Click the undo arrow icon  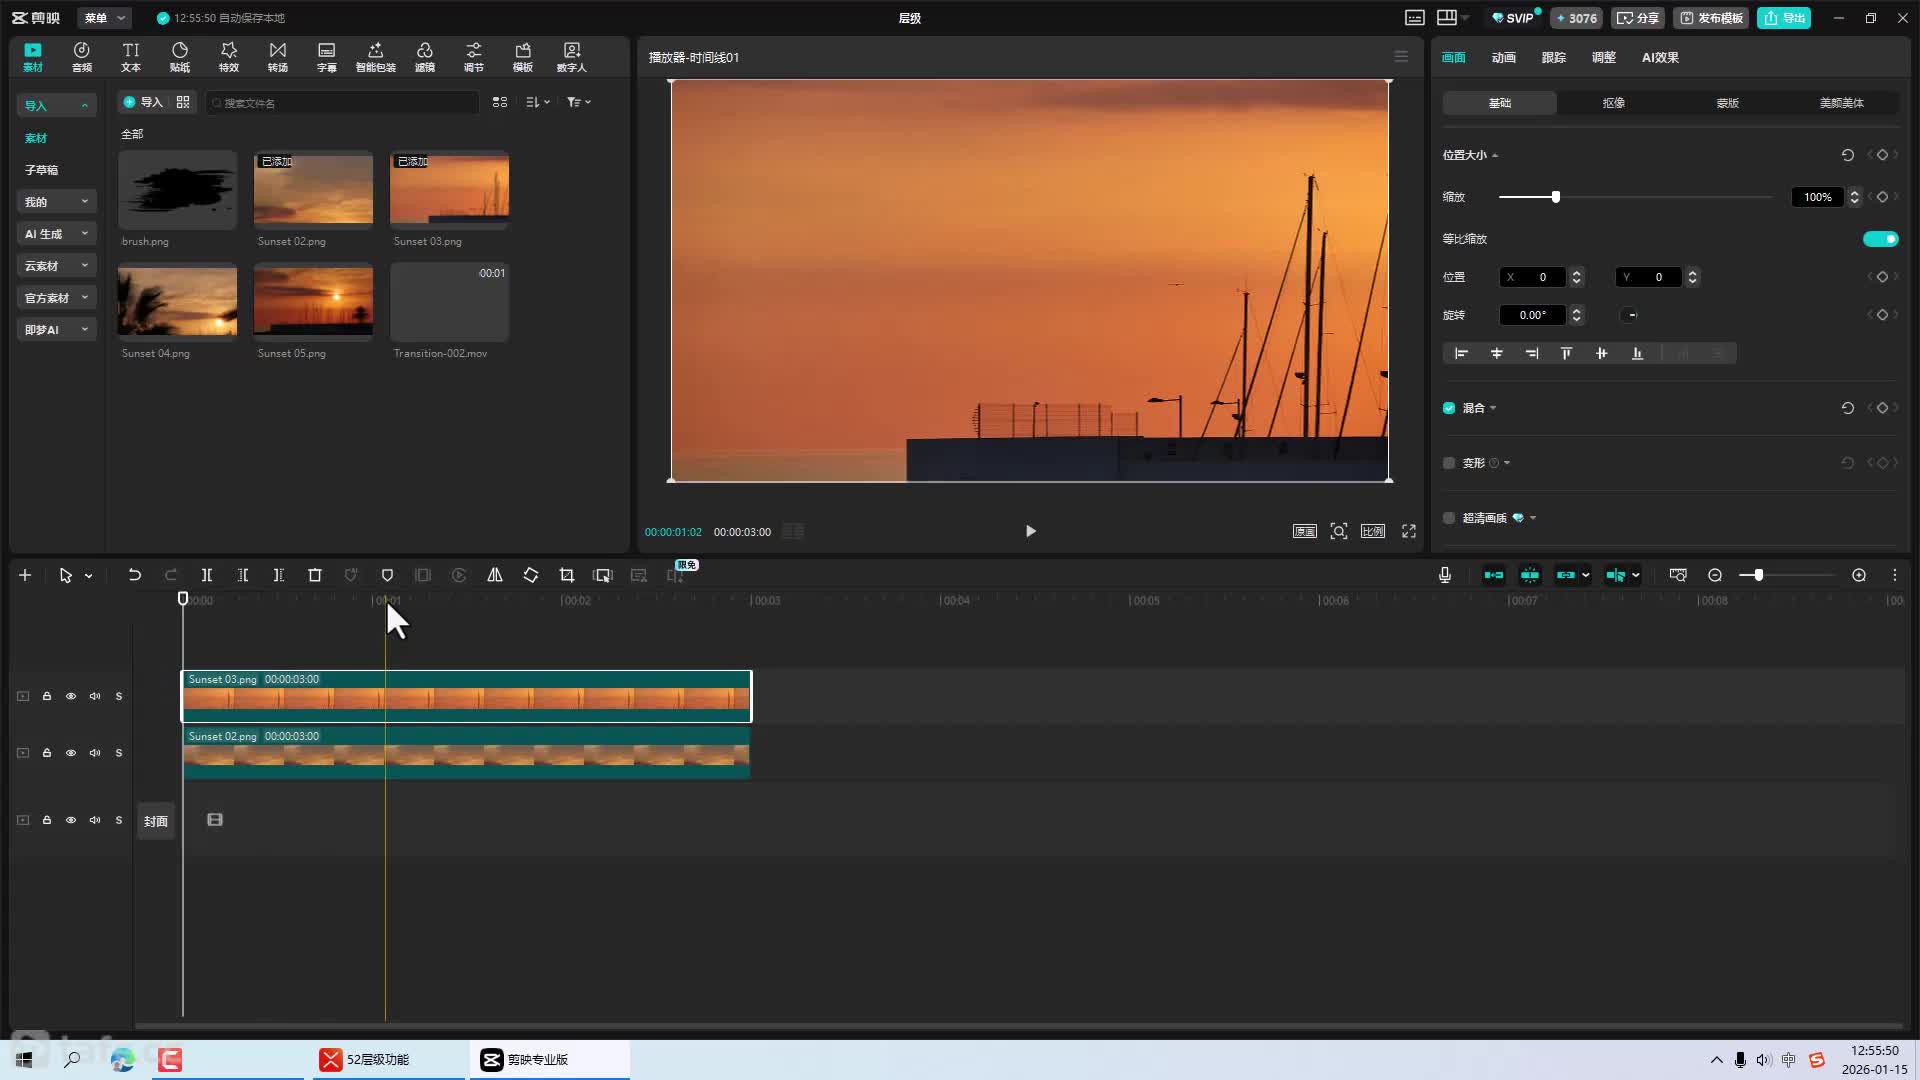coord(135,575)
